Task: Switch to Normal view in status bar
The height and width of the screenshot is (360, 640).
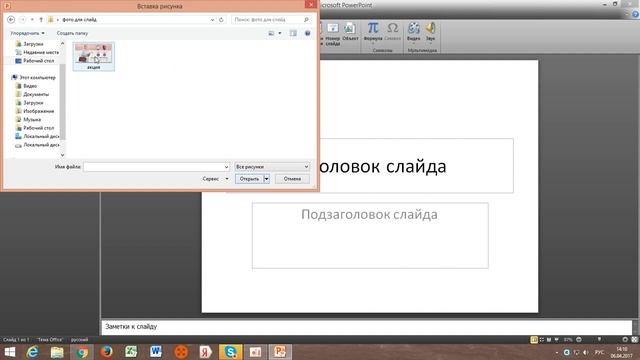Action: [533, 340]
